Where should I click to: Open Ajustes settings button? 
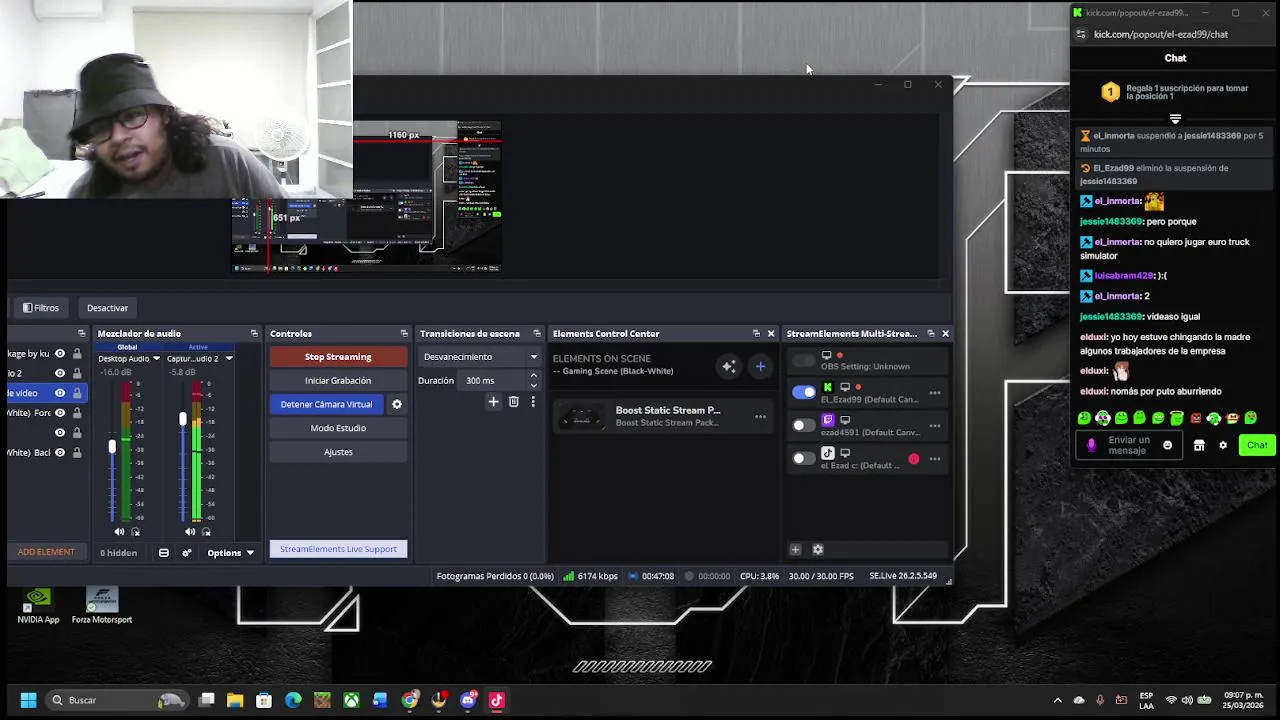pyautogui.click(x=338, y=452)
